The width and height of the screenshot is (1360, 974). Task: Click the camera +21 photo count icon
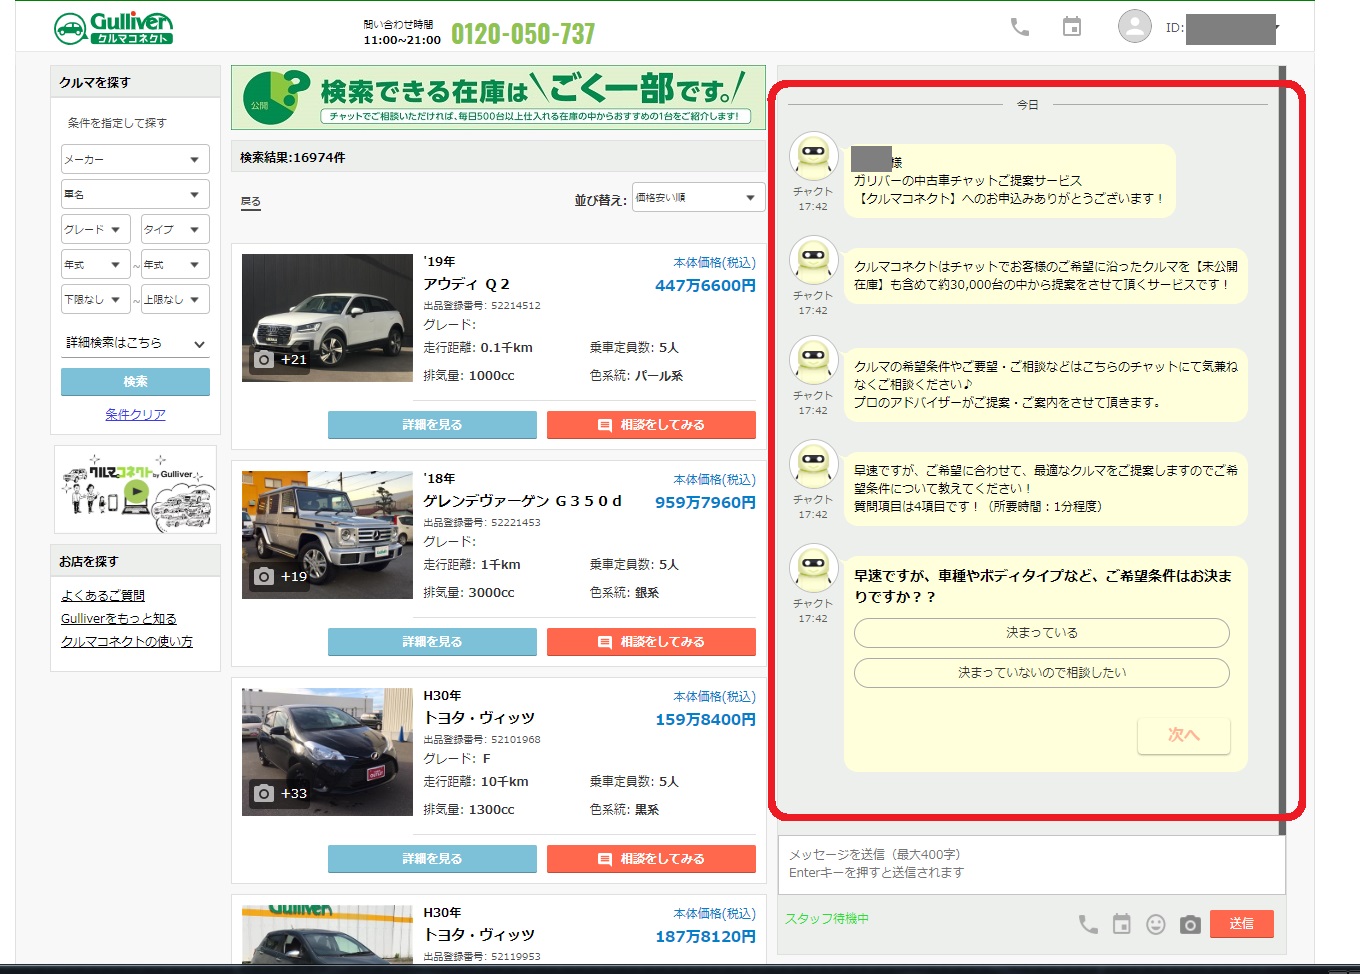click(280, 359)
